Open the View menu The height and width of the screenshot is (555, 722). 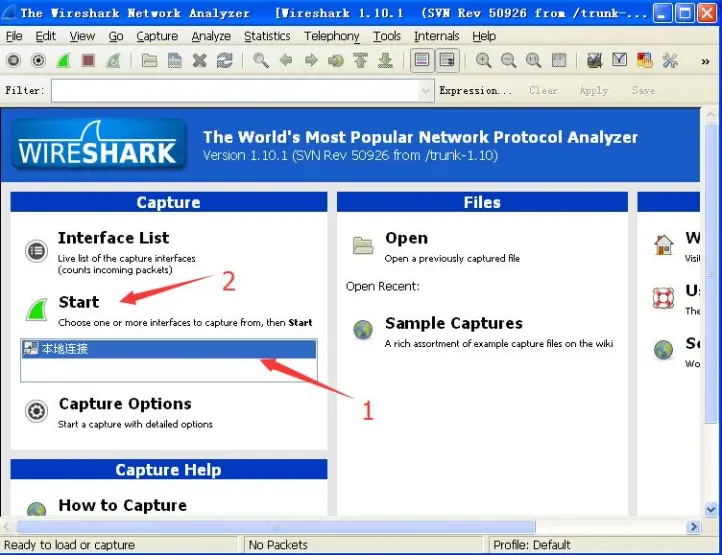click(82, 36)
